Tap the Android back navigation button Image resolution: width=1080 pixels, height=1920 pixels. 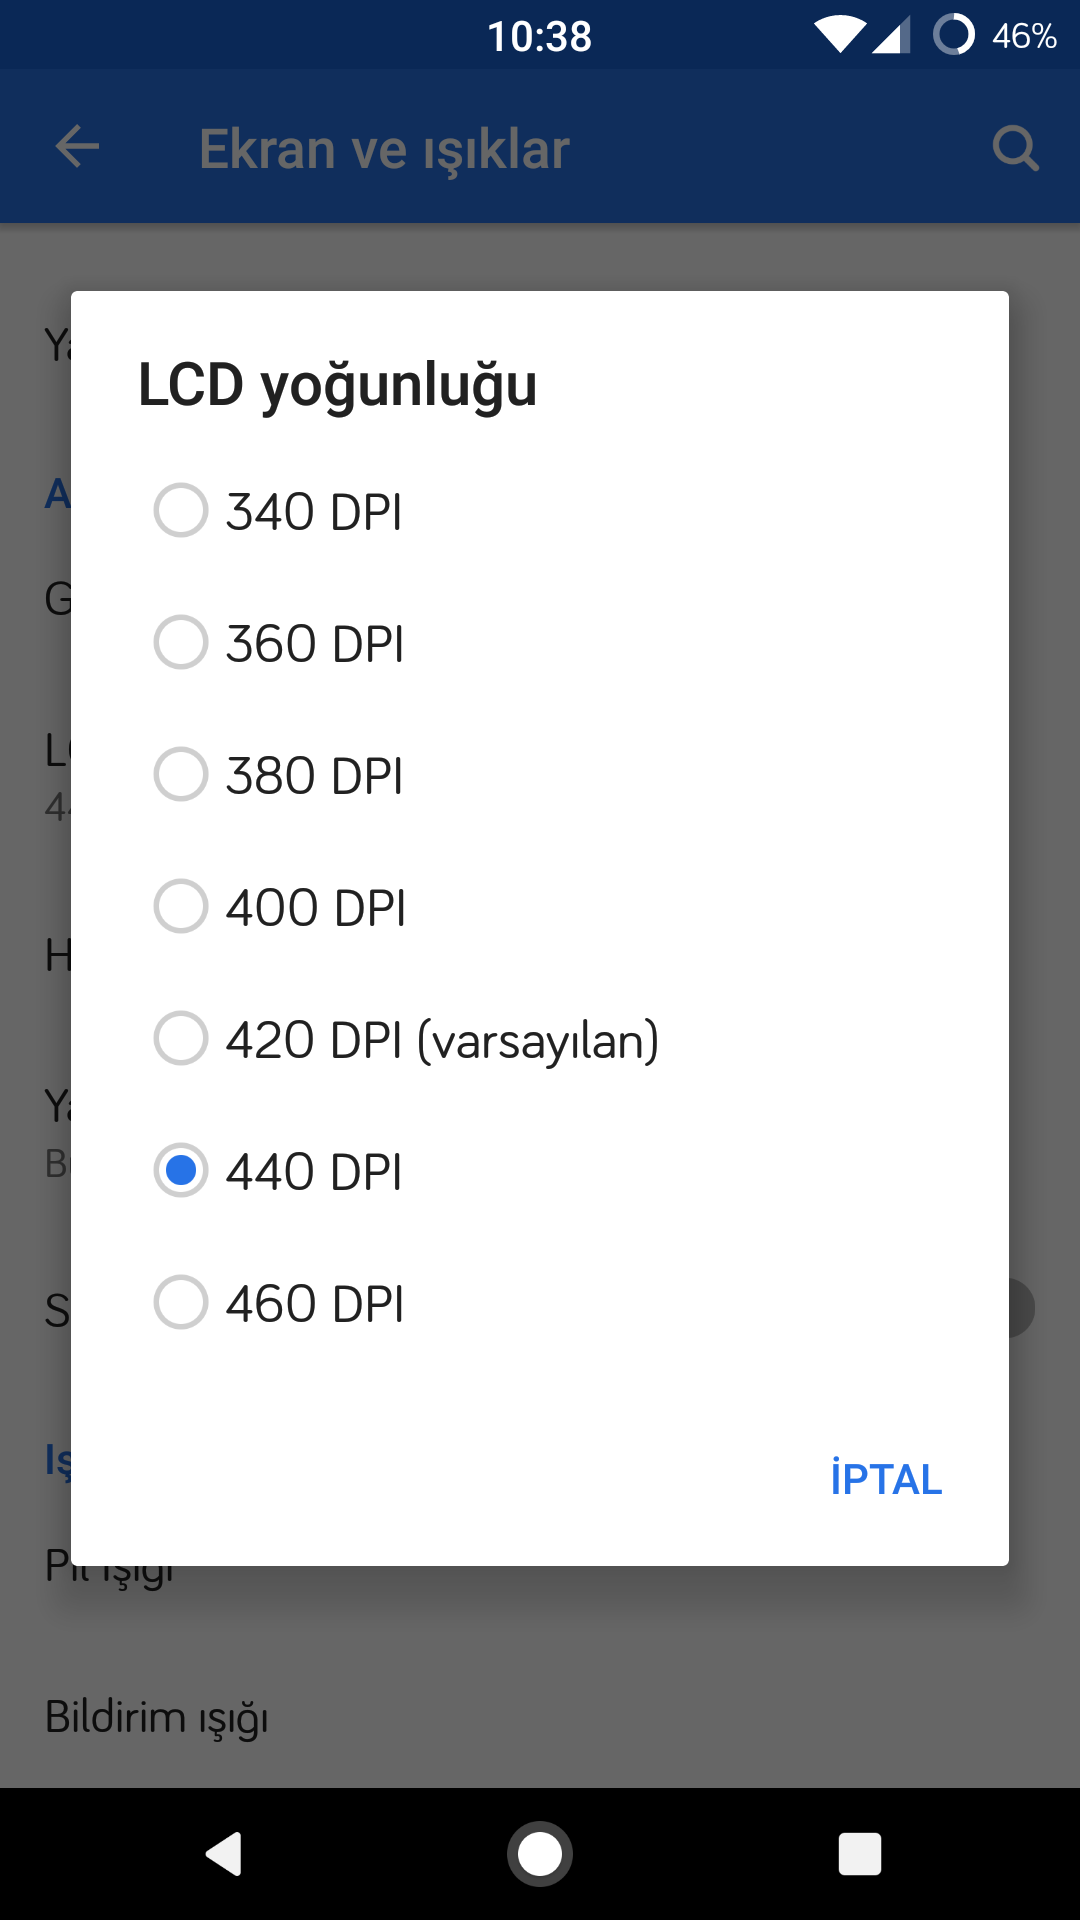click(x=224, y=1853)
